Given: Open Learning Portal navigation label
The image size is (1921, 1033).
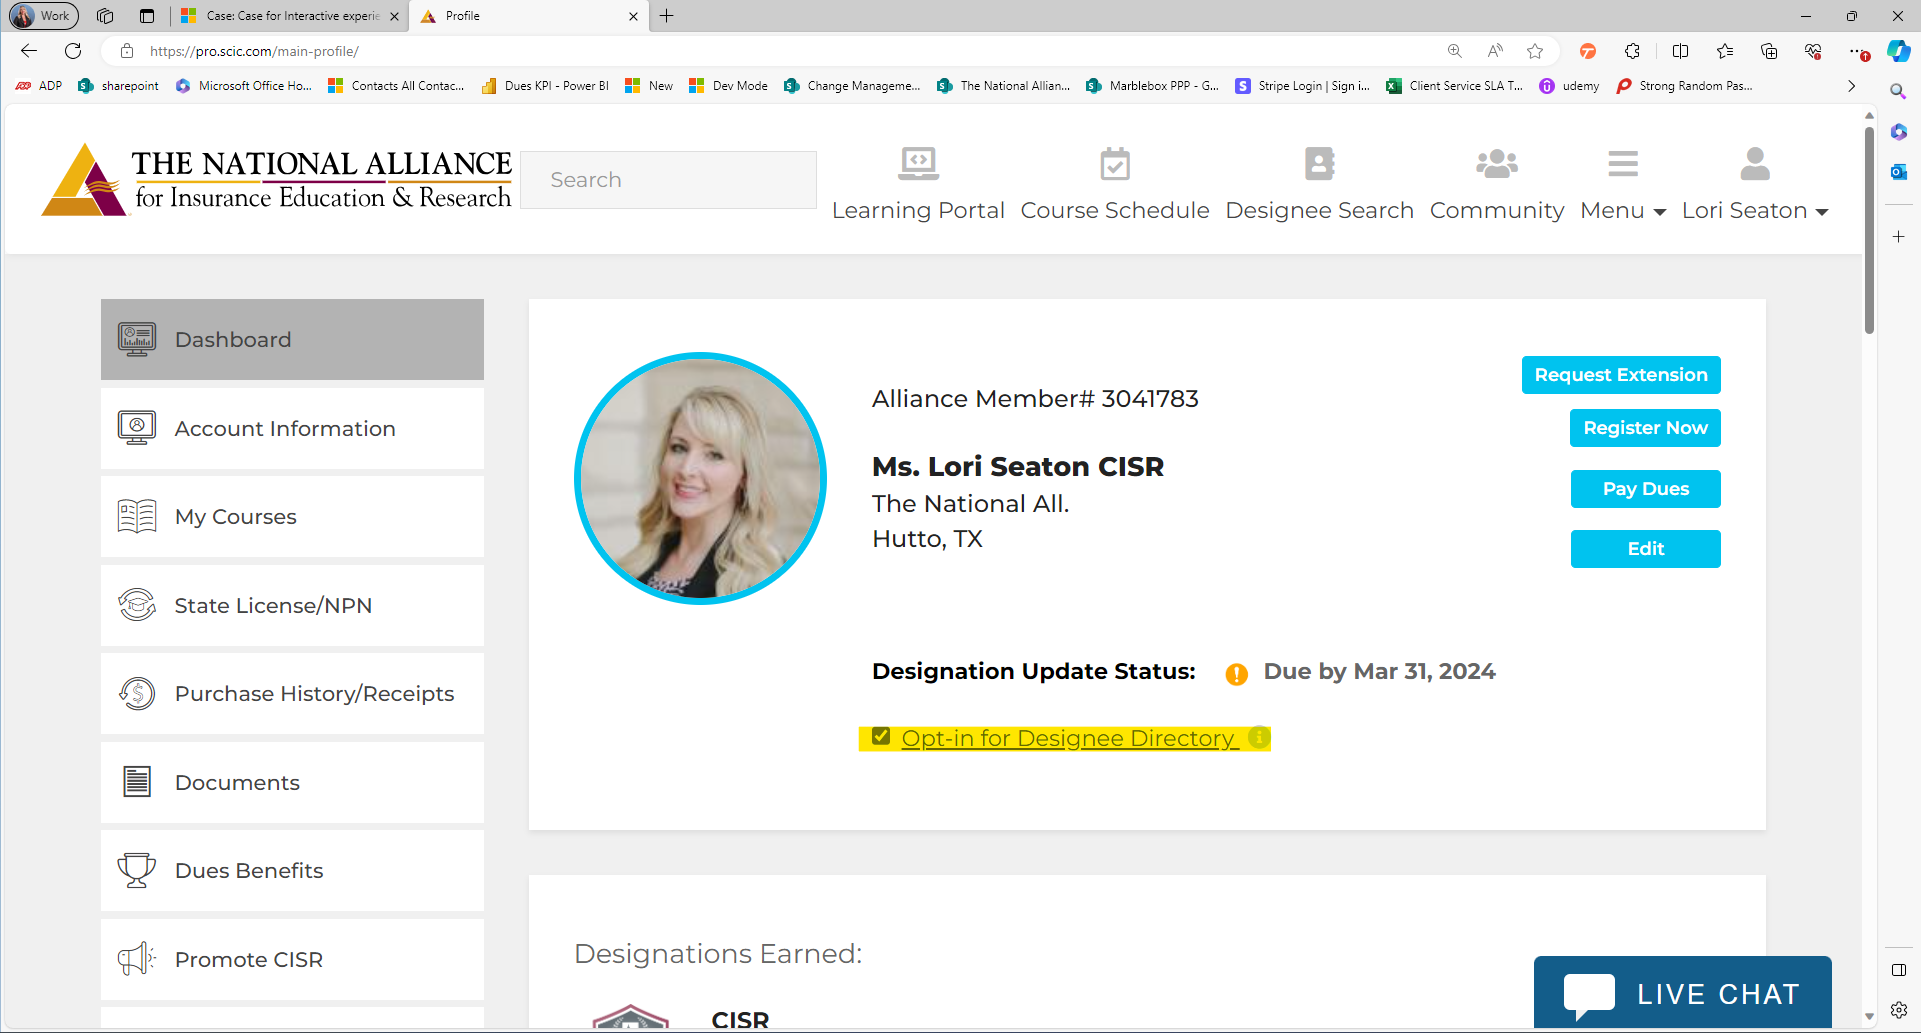Looking at the screenshot, I should [x=918, y=211].
